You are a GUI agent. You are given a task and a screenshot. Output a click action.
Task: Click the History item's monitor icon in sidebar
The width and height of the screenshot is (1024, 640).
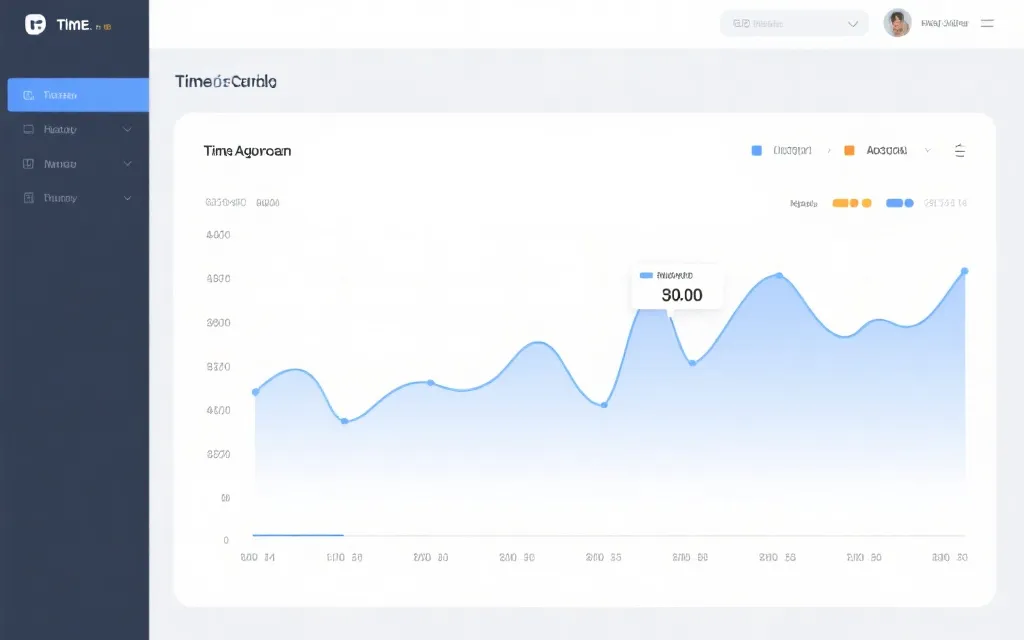[x=28, y=129]
